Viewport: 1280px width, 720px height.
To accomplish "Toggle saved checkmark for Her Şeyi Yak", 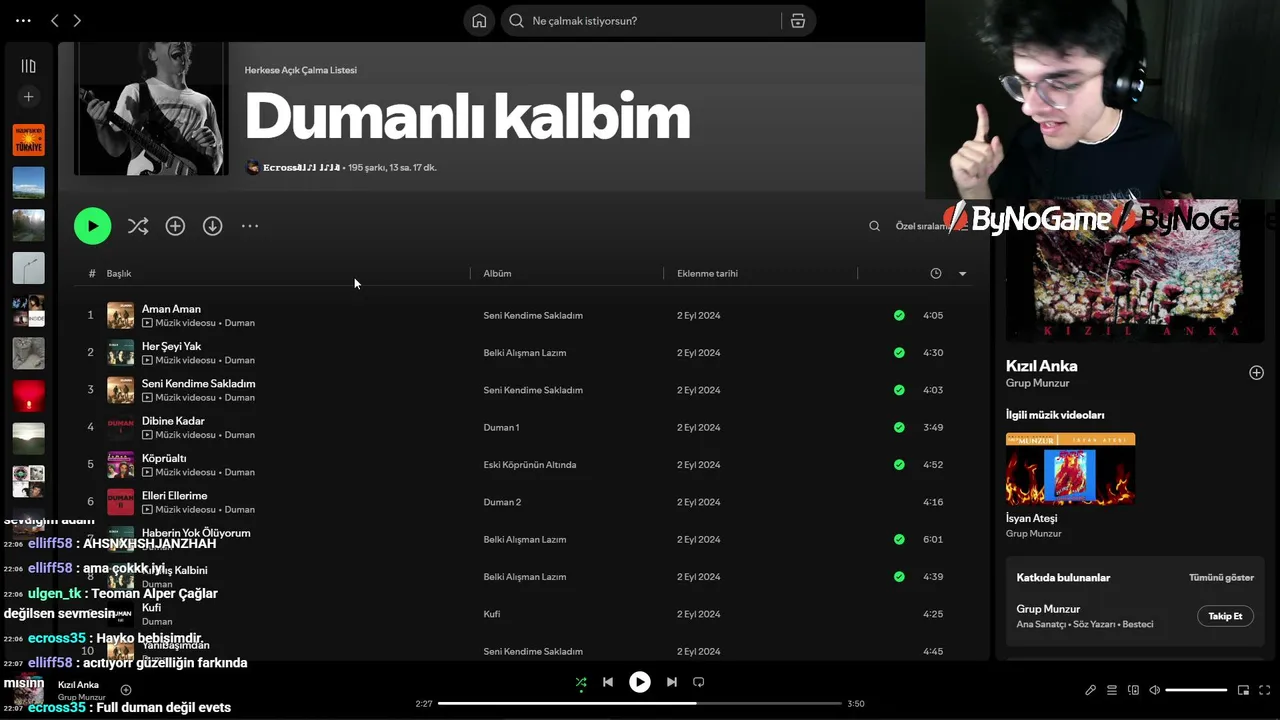I will [x=899, y=352].
